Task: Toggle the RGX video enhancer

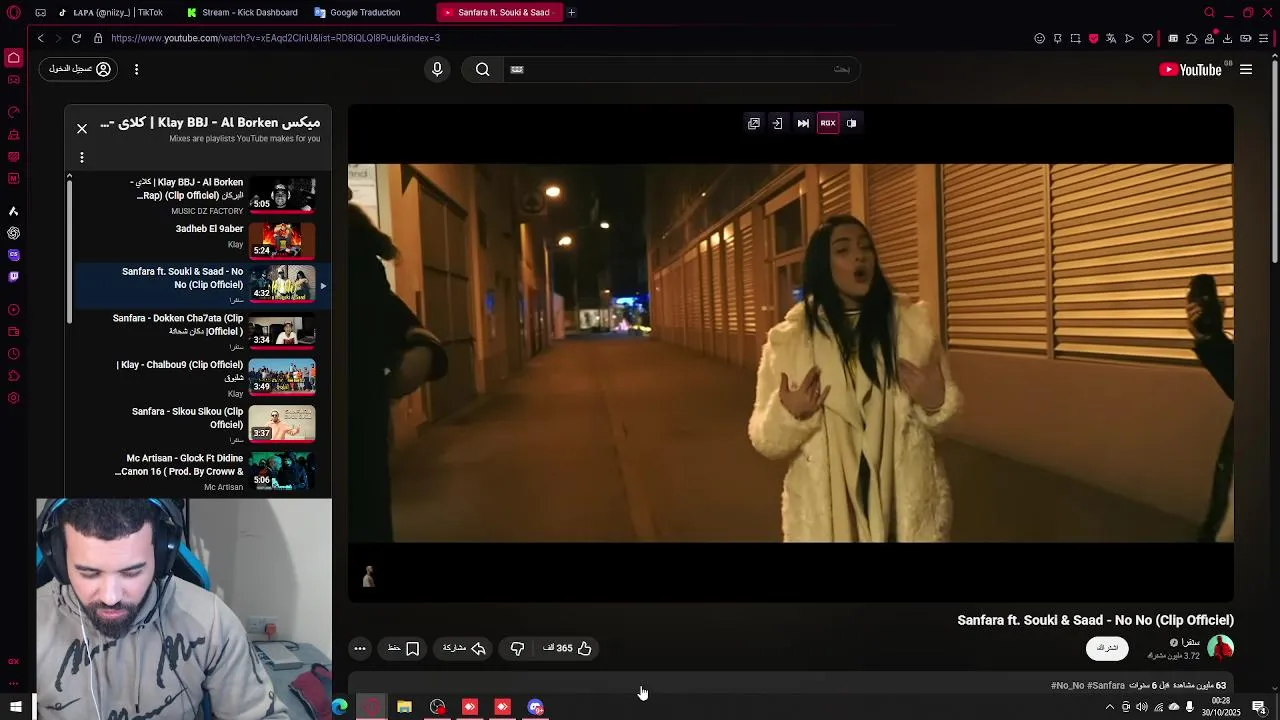Action: (828, 123)
